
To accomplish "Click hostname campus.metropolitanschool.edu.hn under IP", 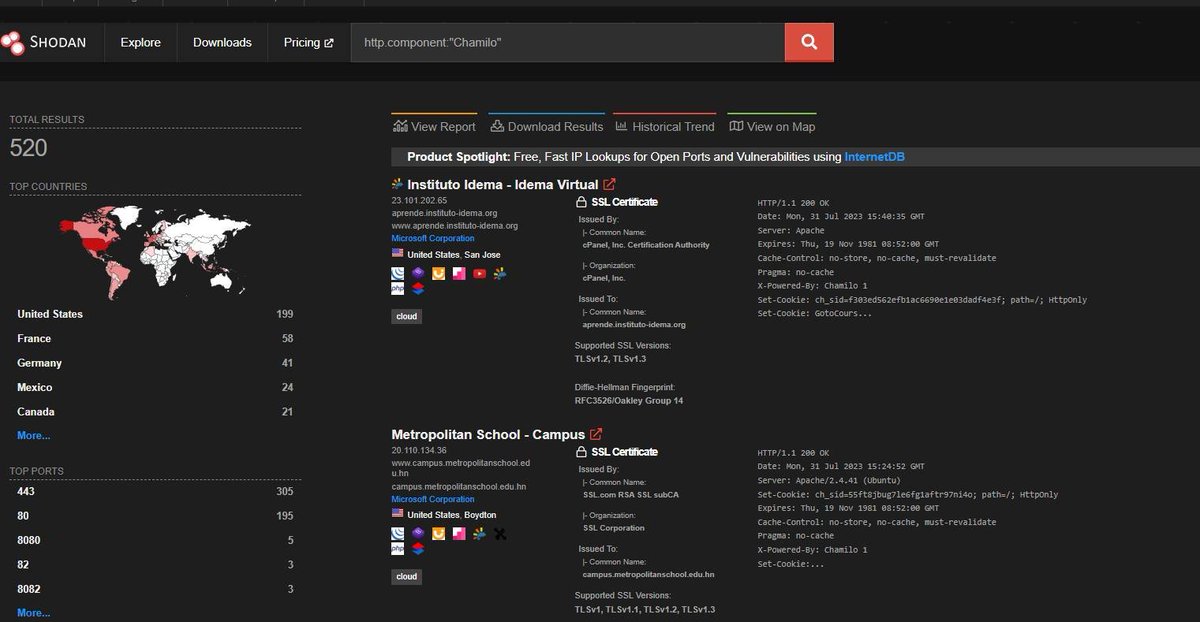I will (x=458, y=487).
